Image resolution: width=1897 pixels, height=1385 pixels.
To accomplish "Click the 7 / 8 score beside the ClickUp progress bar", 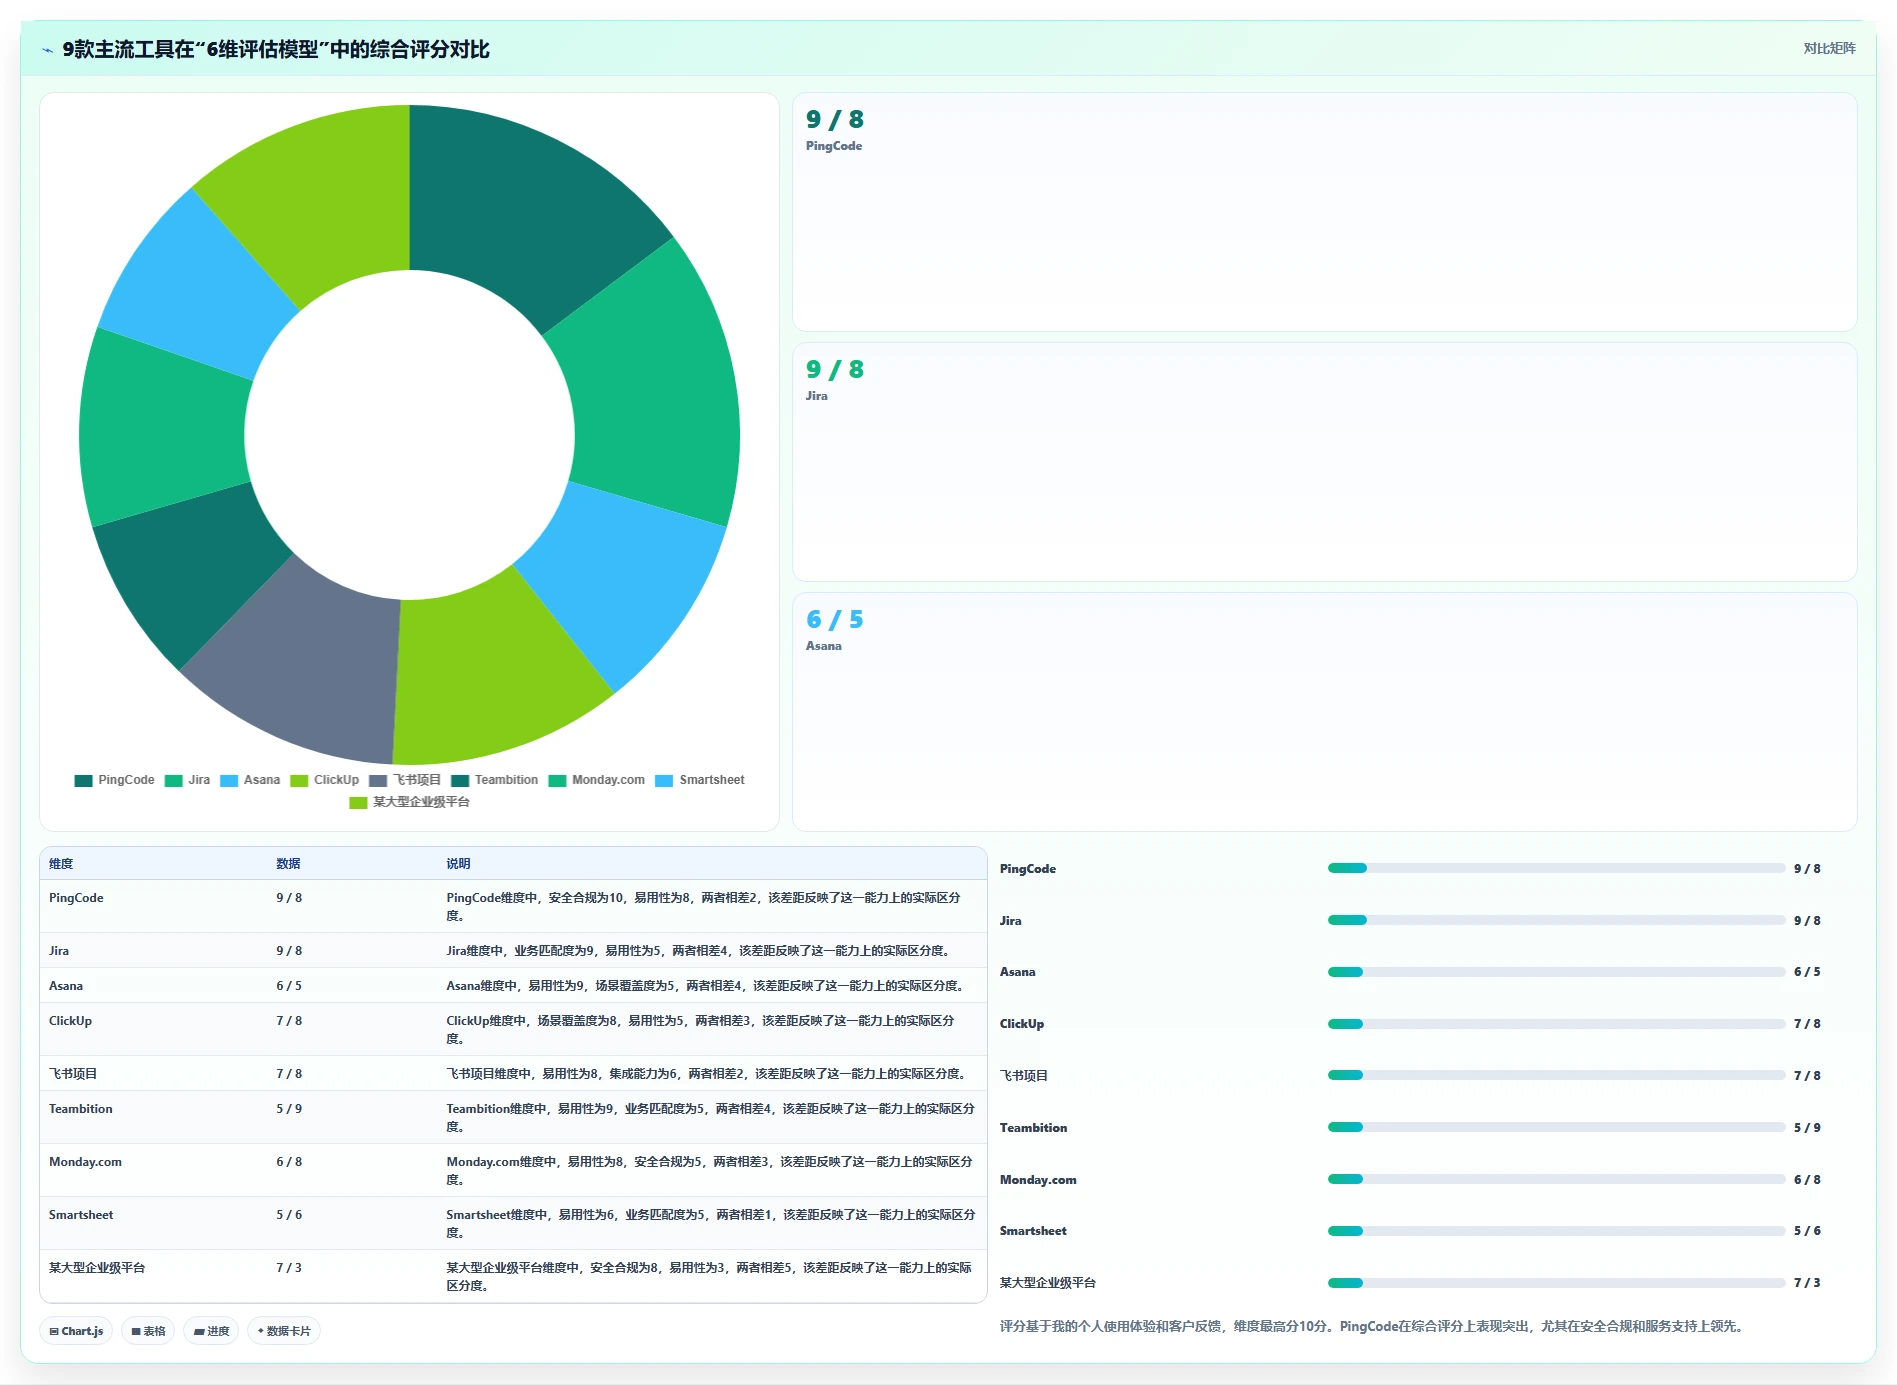I will [1807, 1024].
